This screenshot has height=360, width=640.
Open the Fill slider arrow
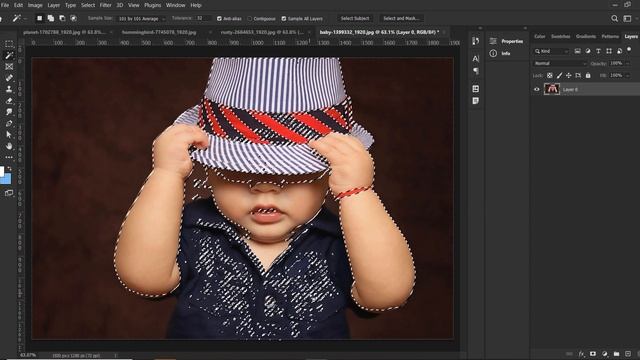pos(627,76)
